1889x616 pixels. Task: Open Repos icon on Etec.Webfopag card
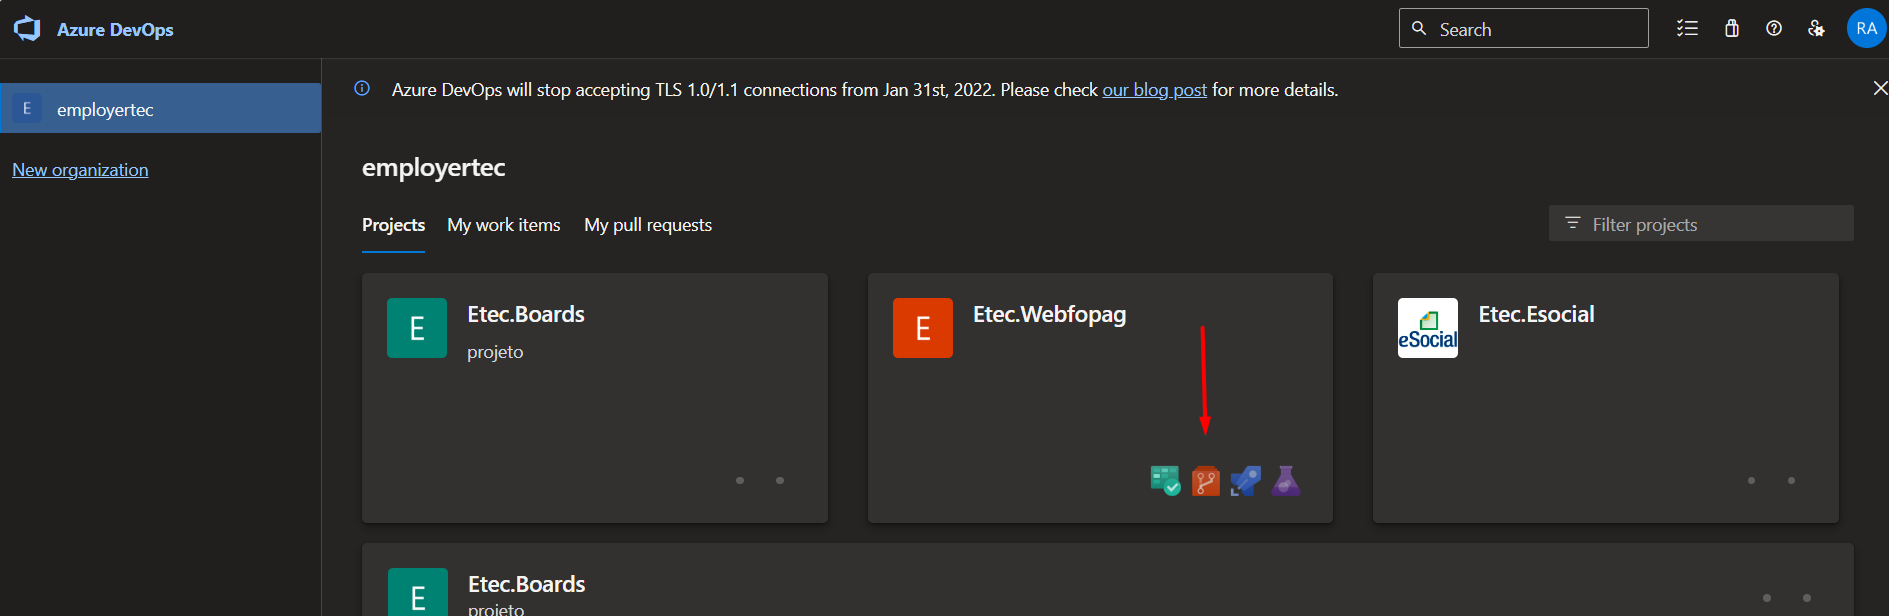[1206, 481]
